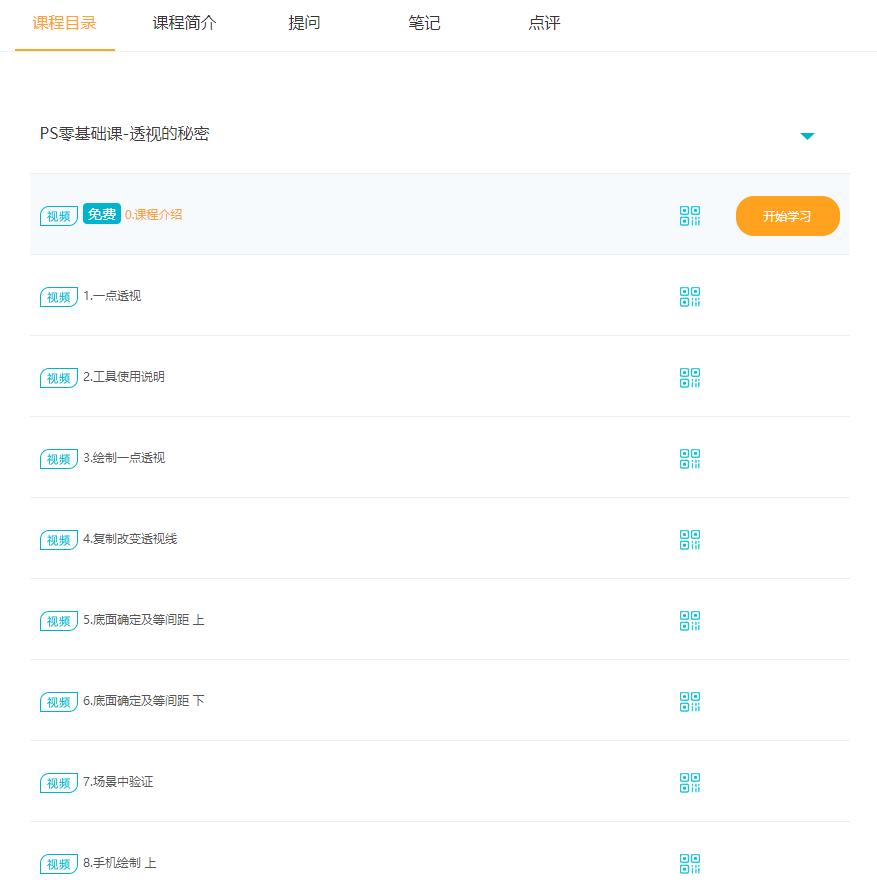Click the 免费 badge on the intro lesson
877x882 pixels.
point(101,214)
